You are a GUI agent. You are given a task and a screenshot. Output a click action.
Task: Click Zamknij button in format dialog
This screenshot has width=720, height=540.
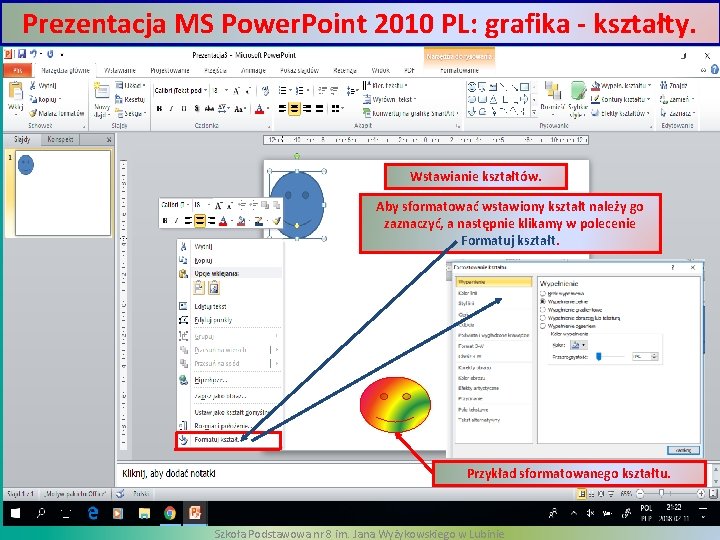(683, 450)
